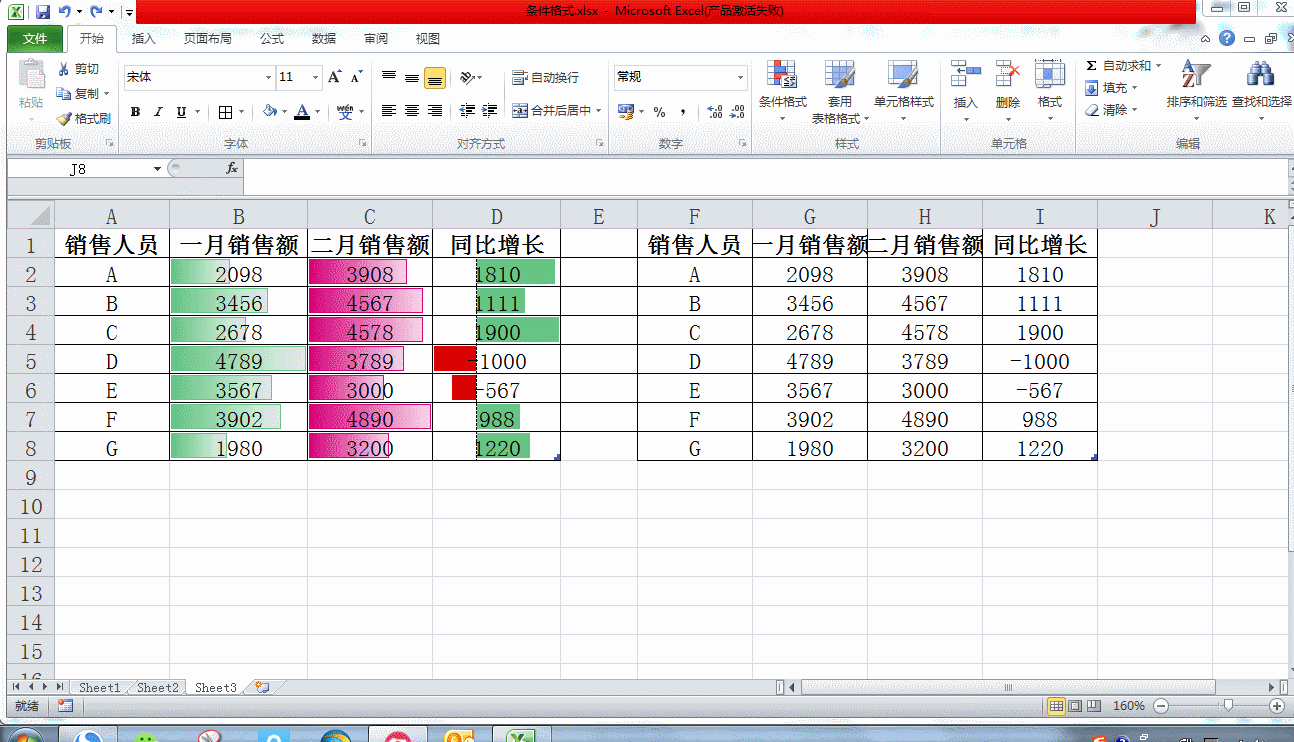Click the 复制 copy button

coord(79,94)
